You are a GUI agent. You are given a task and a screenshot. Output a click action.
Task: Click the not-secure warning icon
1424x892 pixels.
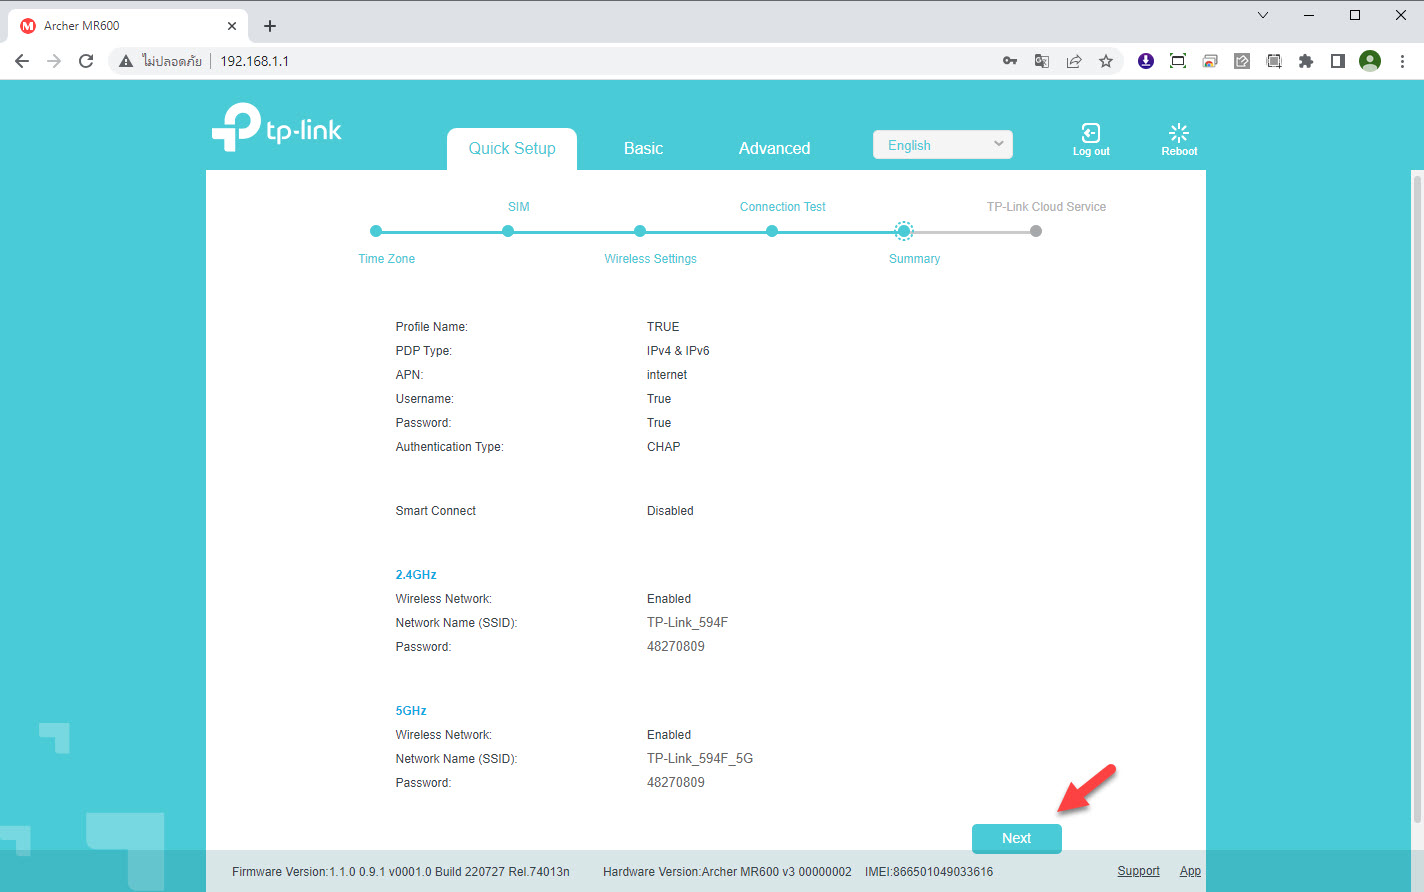coord(126,61)
